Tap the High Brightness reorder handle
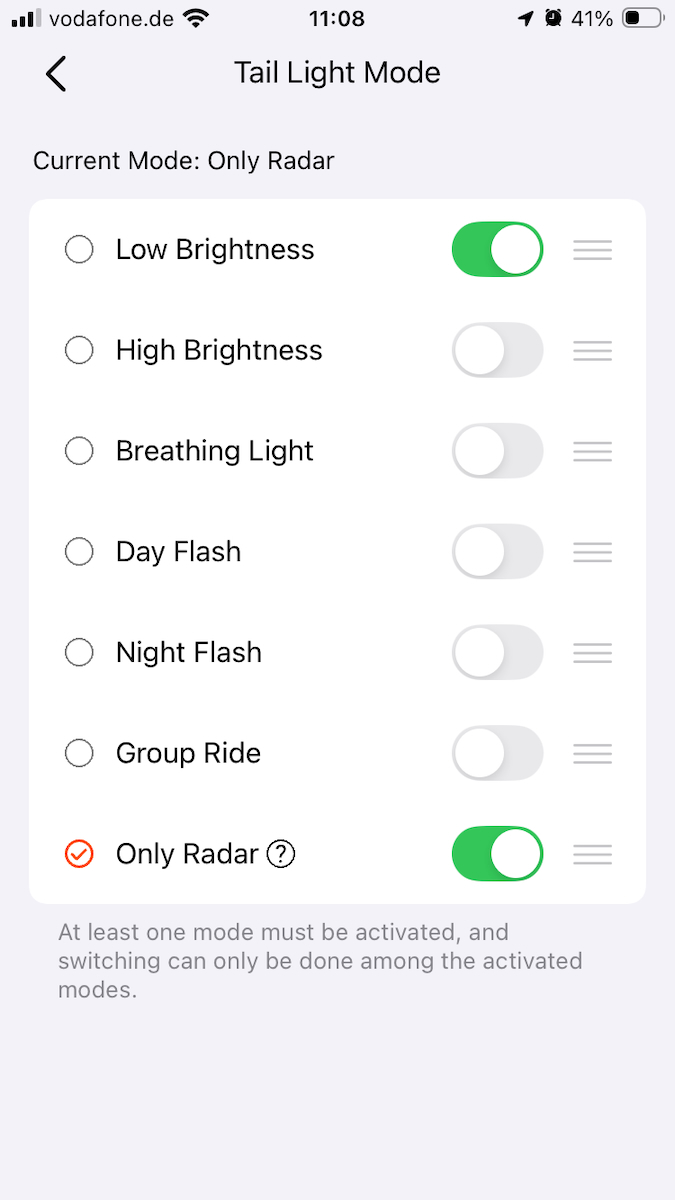The height and width of the screenshot is (1200, 675). coord(592,351)
